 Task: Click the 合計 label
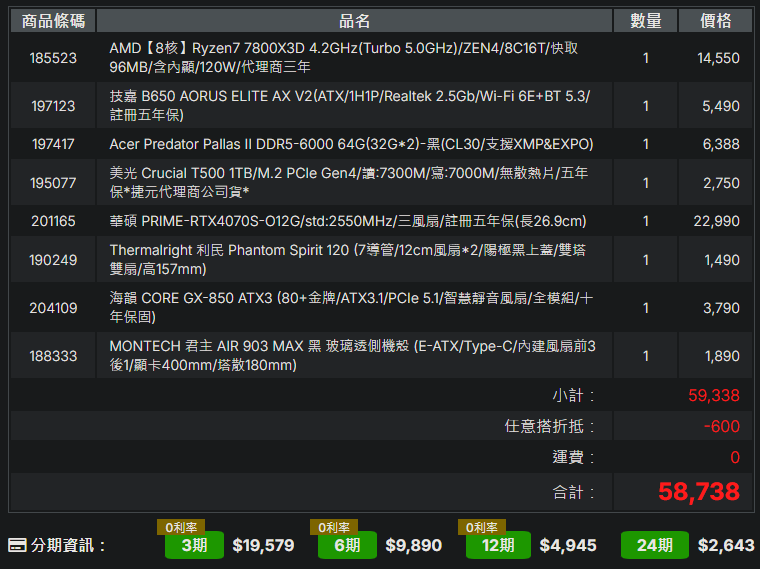(573, 492)
